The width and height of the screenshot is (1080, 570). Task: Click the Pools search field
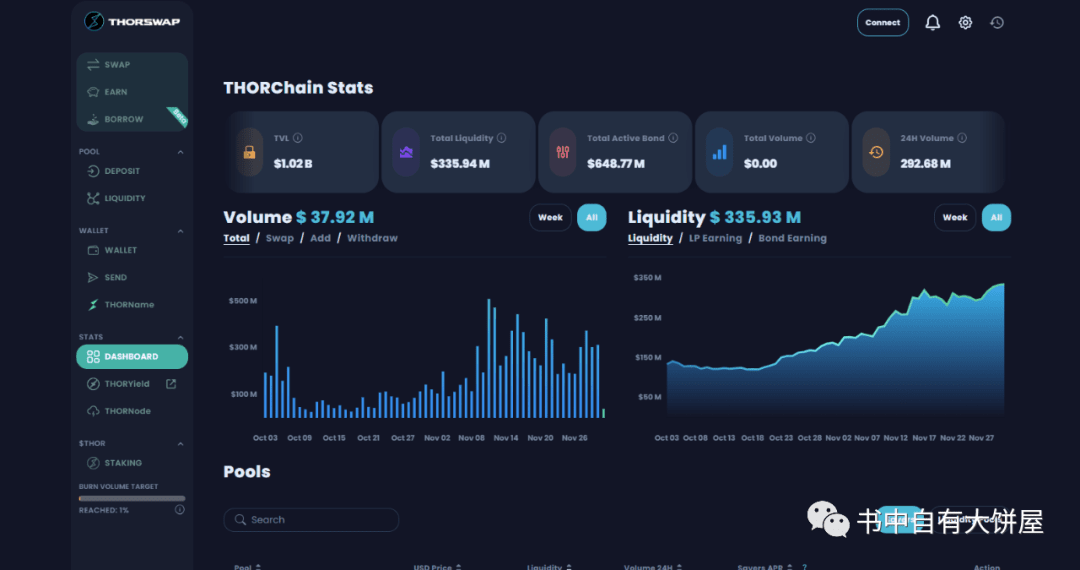pyautogui.click(x=311, y=520)
